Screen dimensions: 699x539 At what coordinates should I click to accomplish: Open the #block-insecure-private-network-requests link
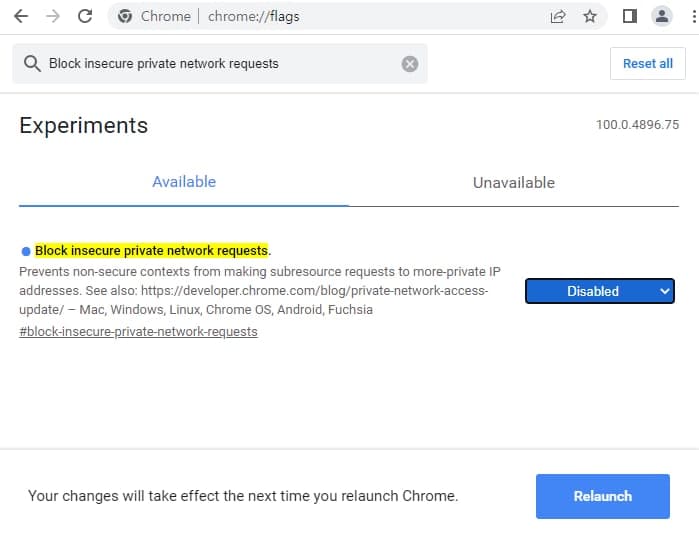[138, 332]
